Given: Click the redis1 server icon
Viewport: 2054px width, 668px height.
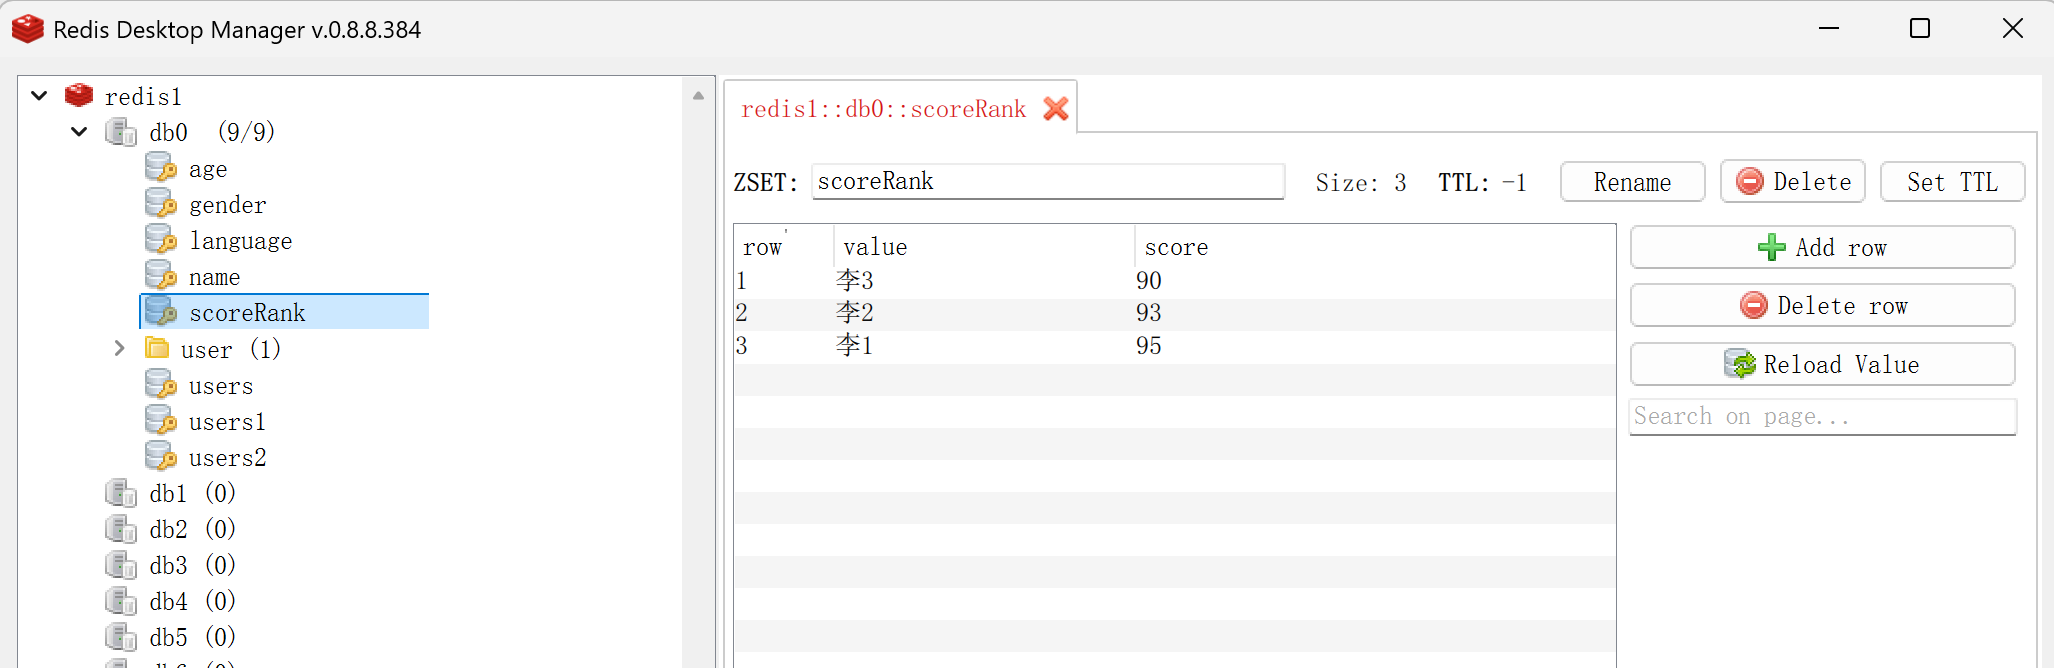Looking at the screenshot, I should click(79, 95).
